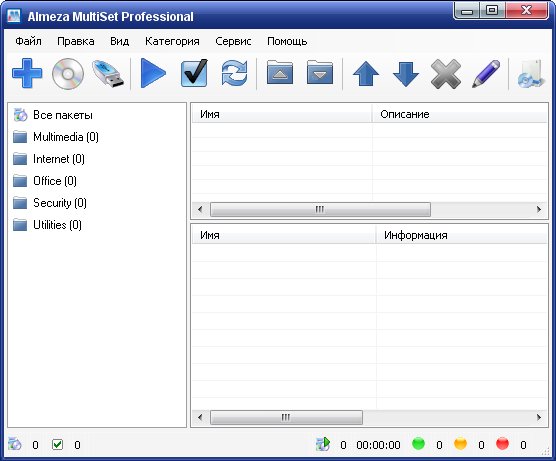Click the USB flash drive icon
556x461 pixels.
click(108, 74)
